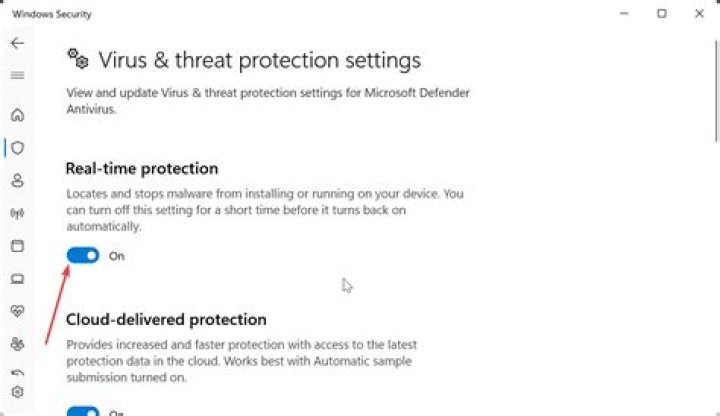Click the back arrow button

[17, 44]
